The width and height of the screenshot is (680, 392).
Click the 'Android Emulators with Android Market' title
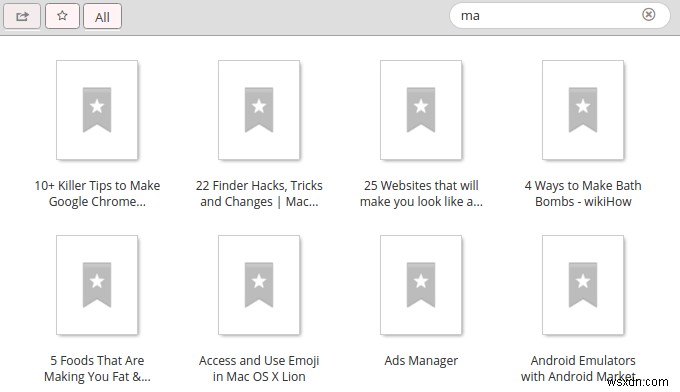tap(583, 368)
